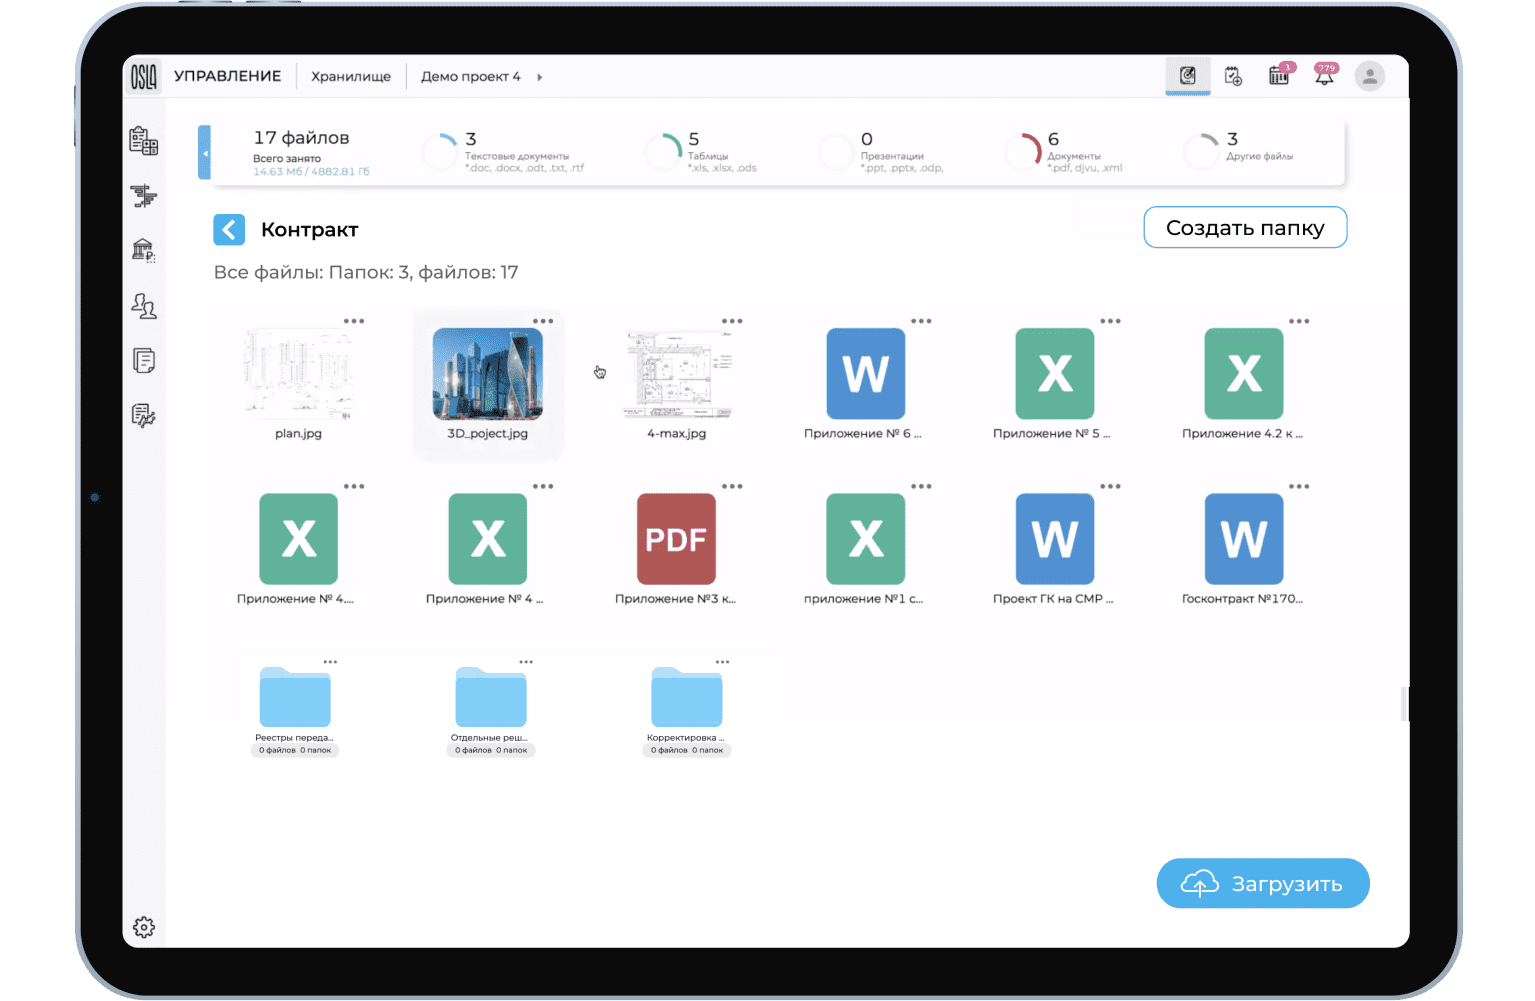Expand the Демо проект 4 breadcrumb arrow

(540, 77)
